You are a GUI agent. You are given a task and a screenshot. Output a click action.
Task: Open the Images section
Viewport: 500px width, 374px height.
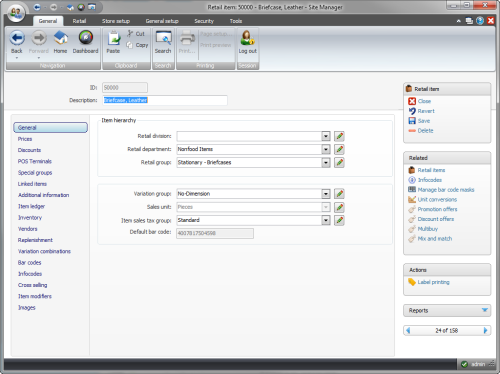click(27, 308)
